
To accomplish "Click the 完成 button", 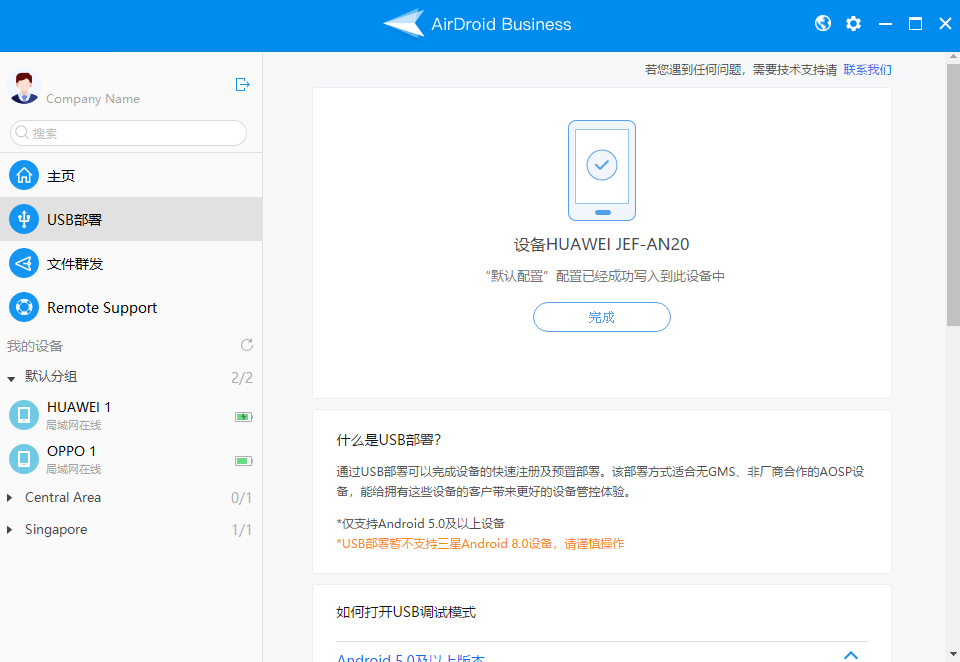I will (x=602, y=317).
